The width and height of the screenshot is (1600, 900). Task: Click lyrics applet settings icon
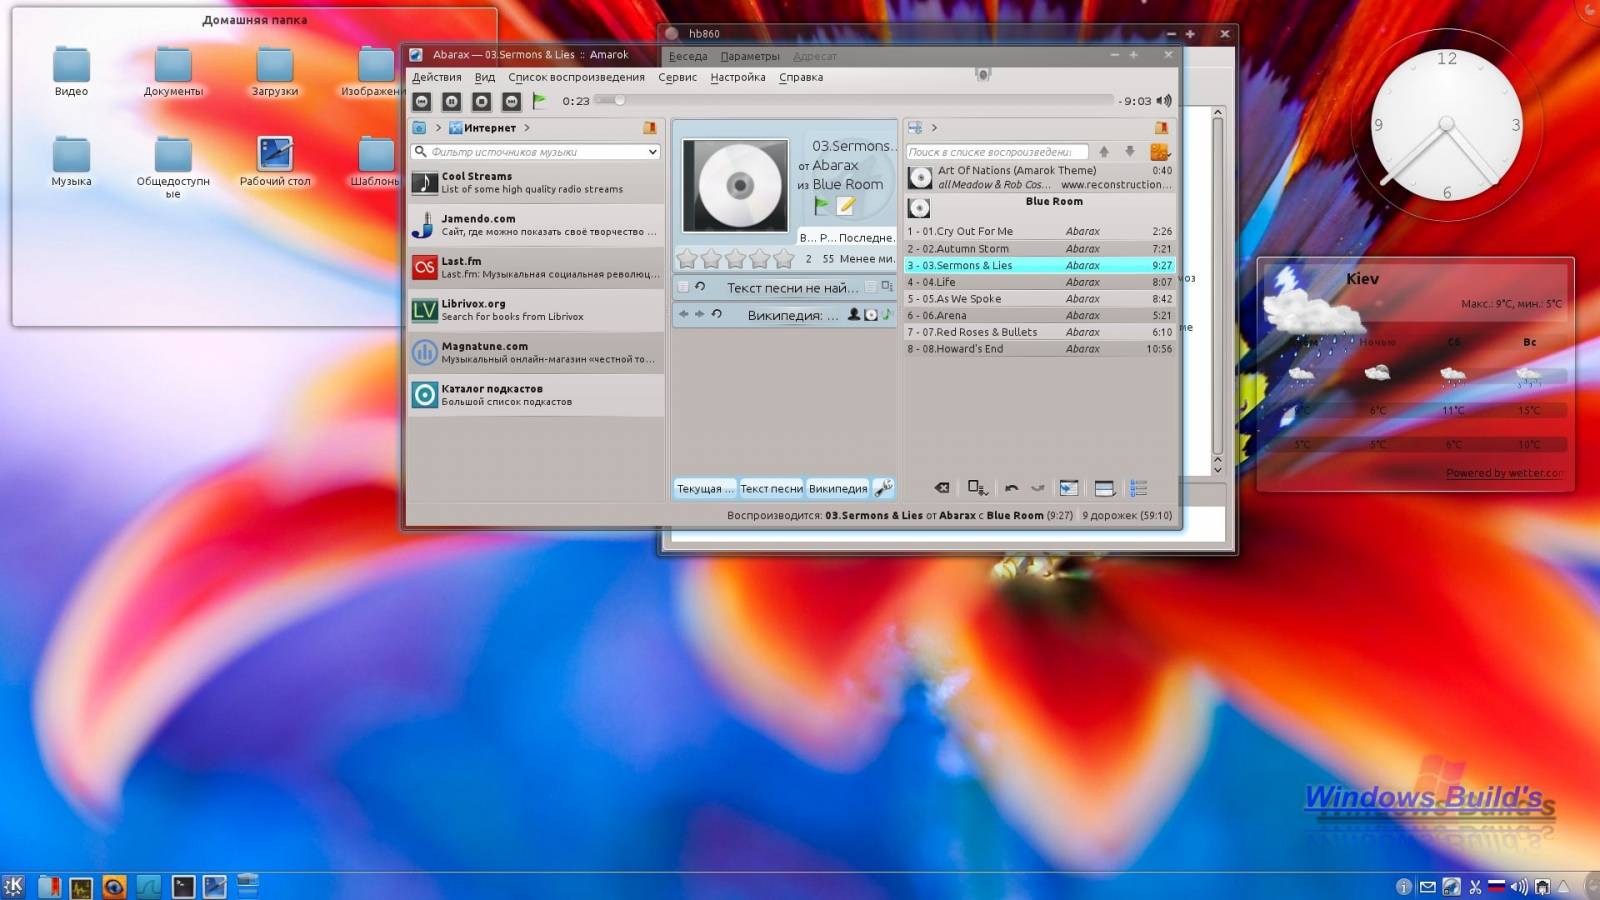(x=887, y=287)
